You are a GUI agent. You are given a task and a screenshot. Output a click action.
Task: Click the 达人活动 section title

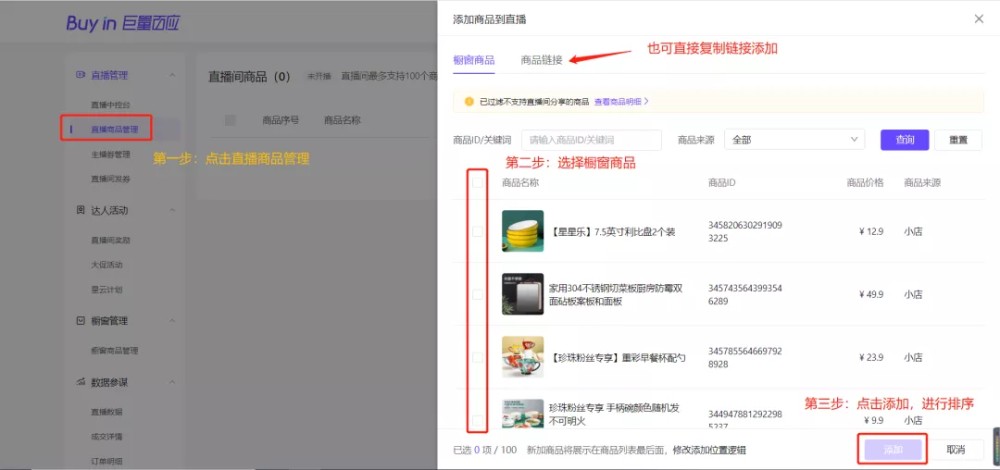109,210
